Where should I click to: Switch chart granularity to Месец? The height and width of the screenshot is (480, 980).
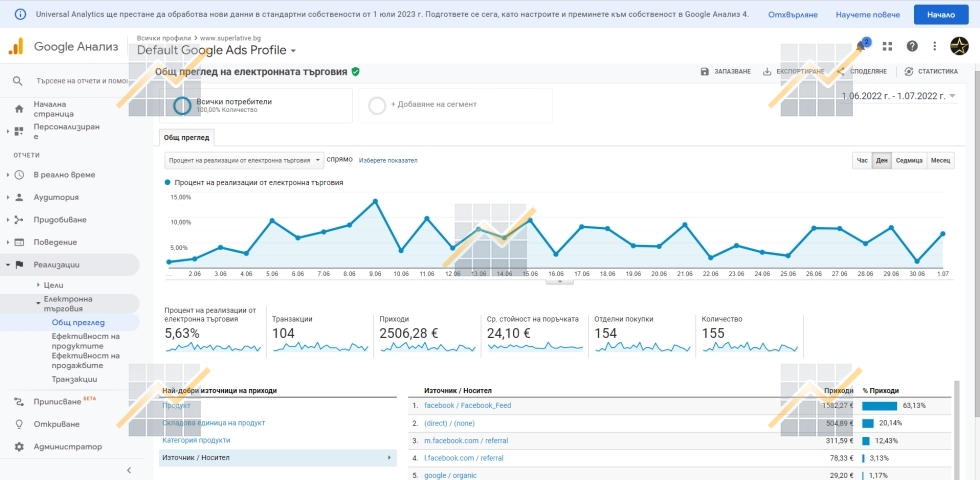pyautogui.click(x=941, y=160)
